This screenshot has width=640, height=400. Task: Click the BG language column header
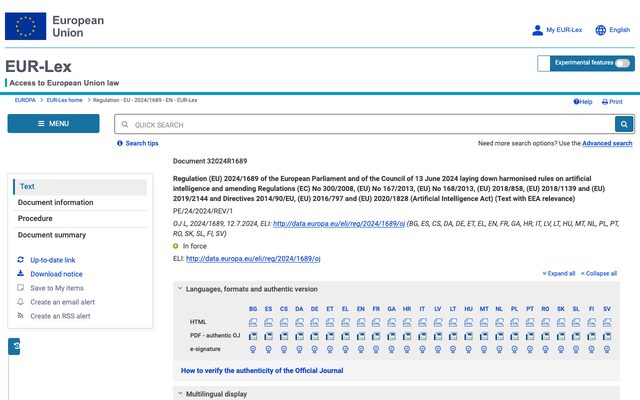tap(253, 309)
